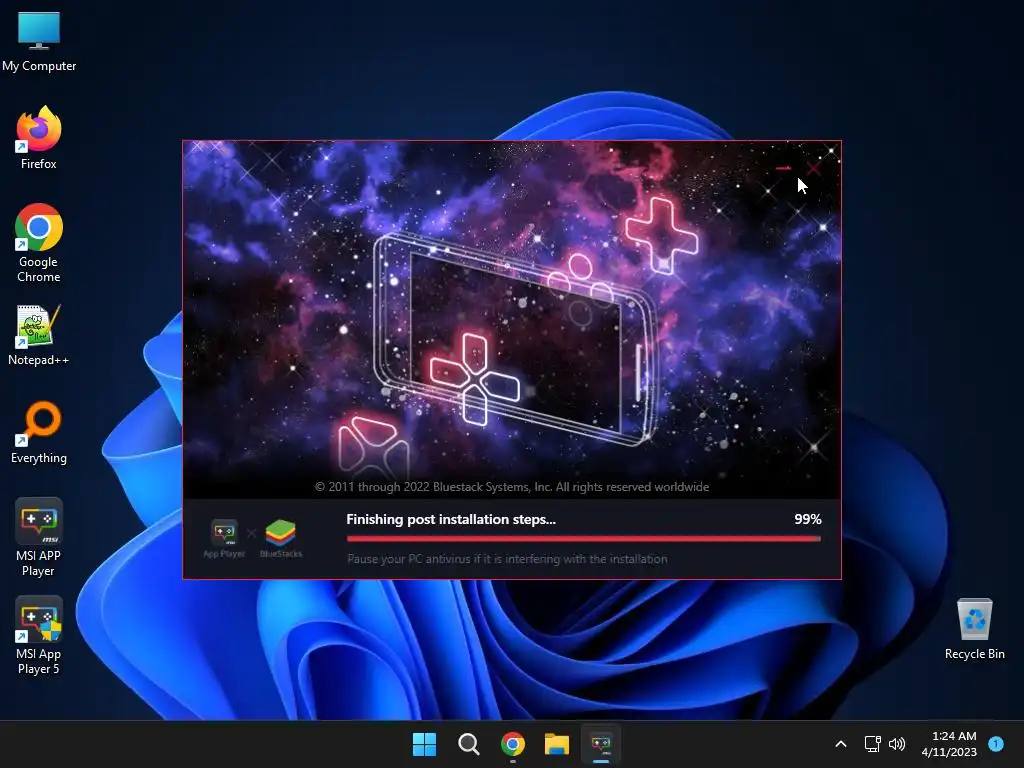Click the 'Pause your PC antivirus' hint text

tap(507, 559)
